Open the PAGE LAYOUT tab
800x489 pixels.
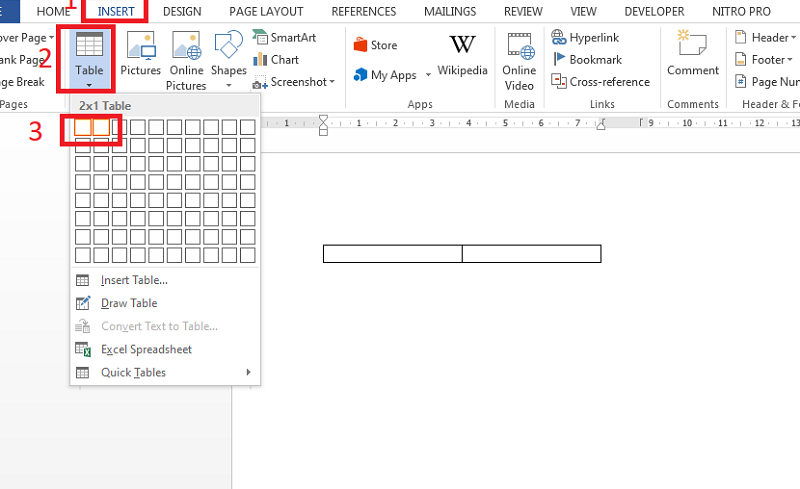pos(266,11)
